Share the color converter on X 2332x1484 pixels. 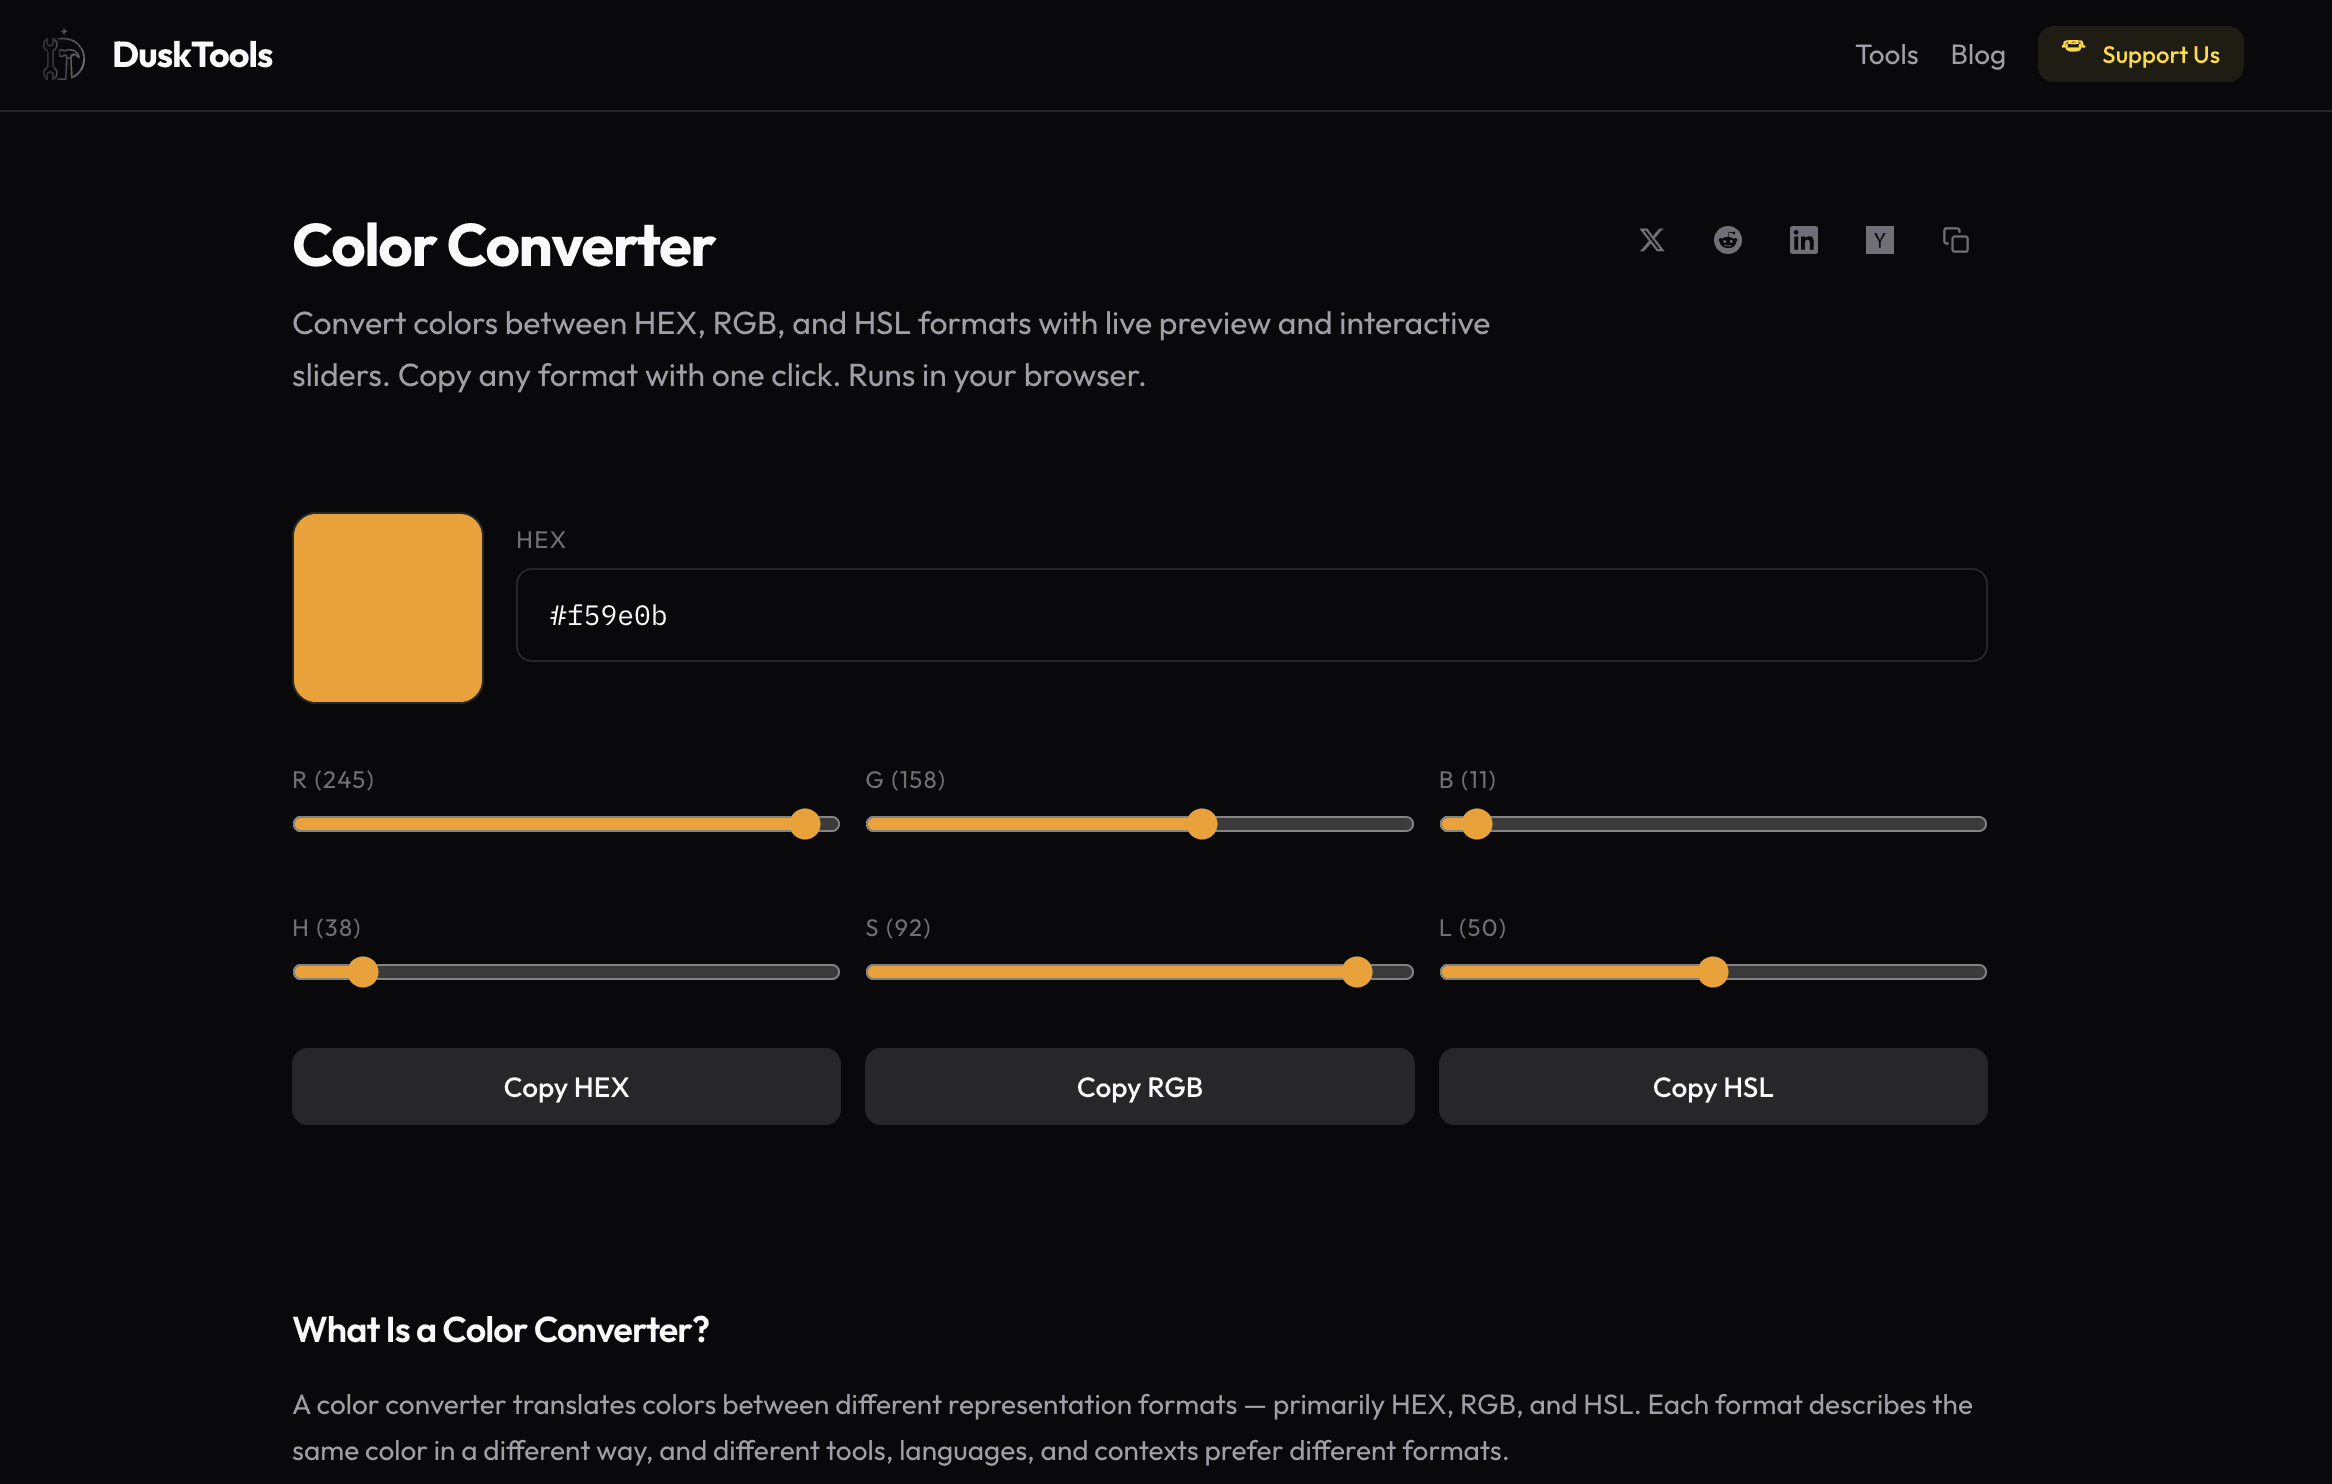(1651, 240)
